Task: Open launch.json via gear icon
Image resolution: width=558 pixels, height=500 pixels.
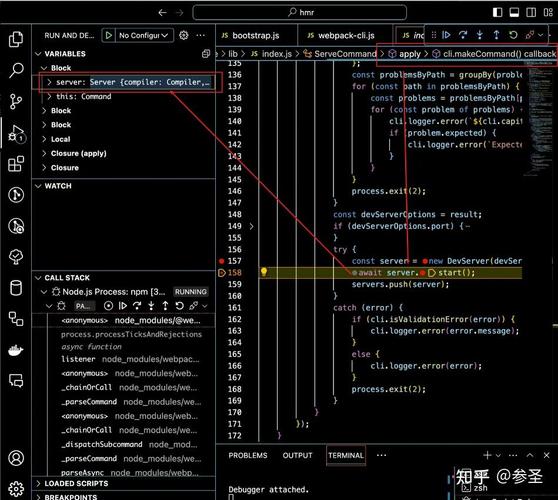Action: (x=184, y=35)
